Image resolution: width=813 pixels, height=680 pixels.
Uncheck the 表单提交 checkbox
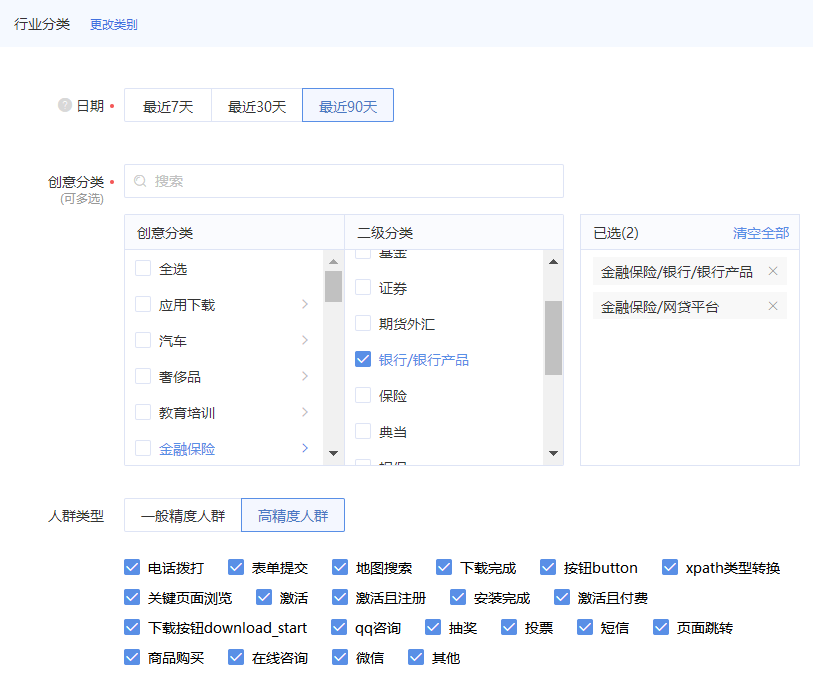click(236, 567)
